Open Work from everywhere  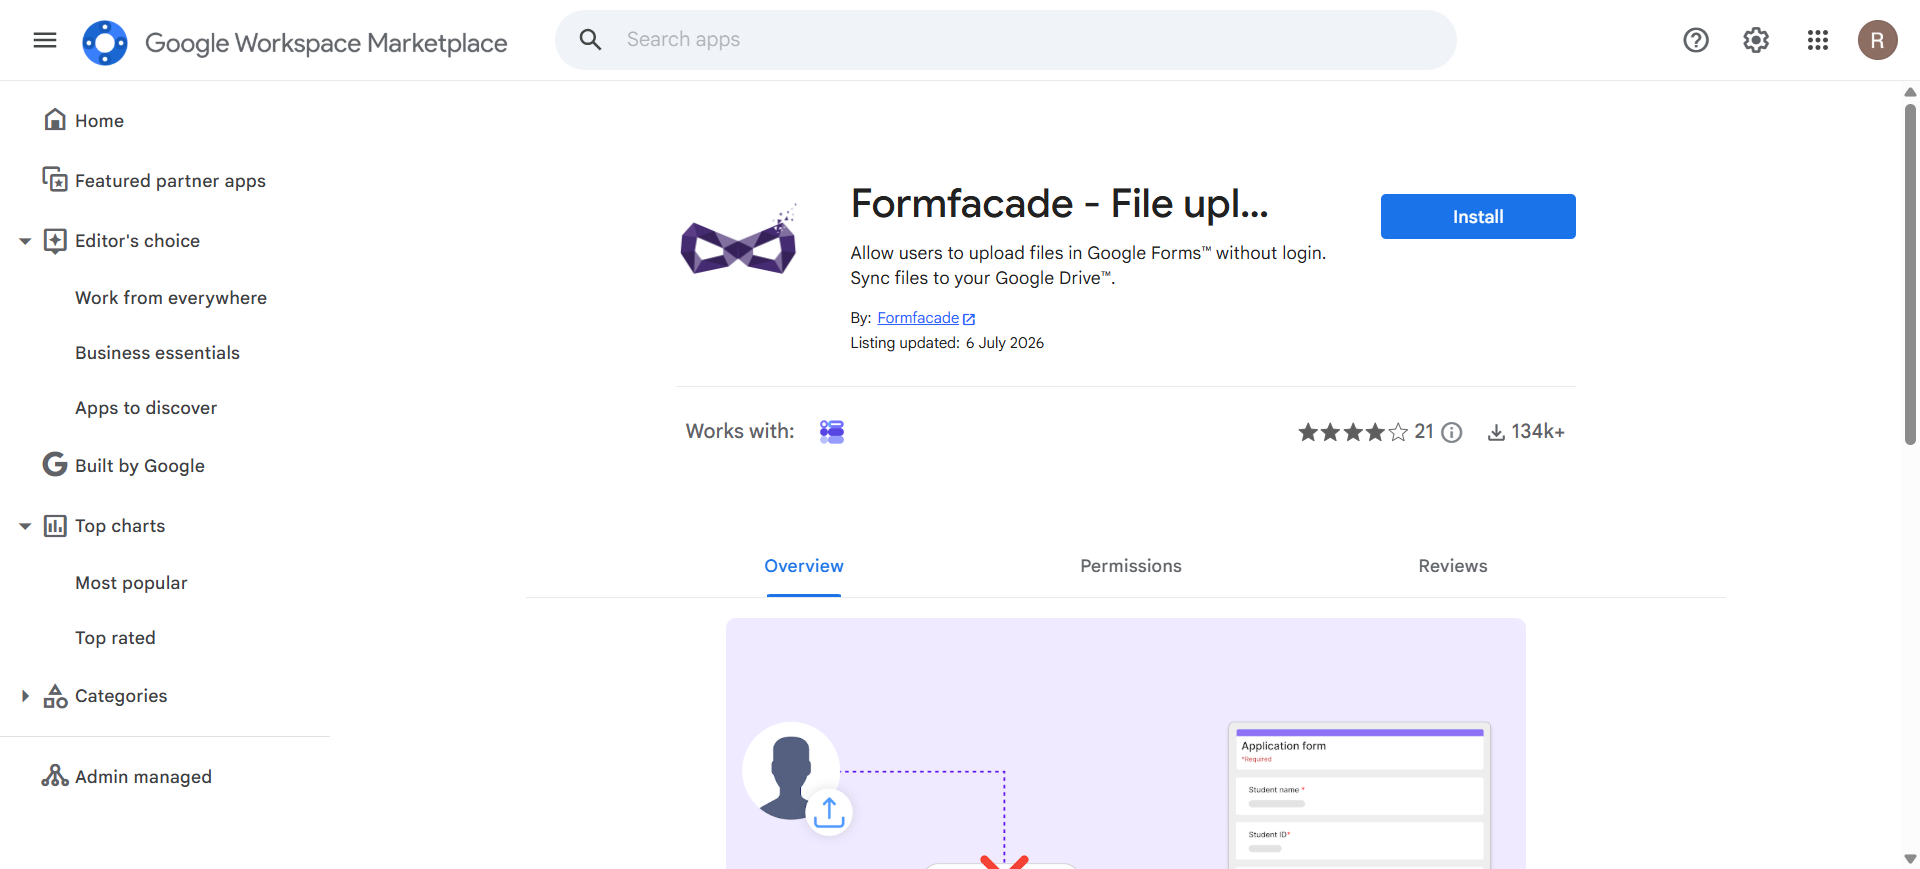pyautogui.click(x=171, y=298)
